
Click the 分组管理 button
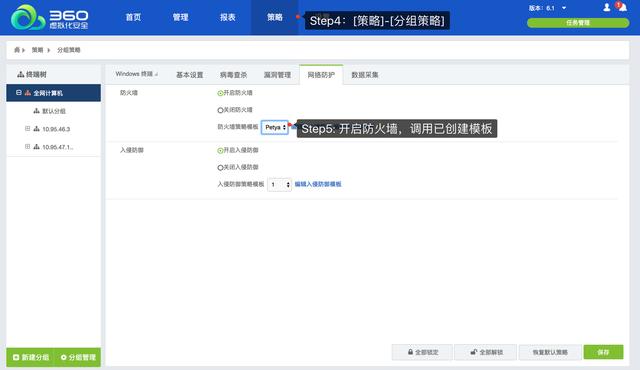78,357
